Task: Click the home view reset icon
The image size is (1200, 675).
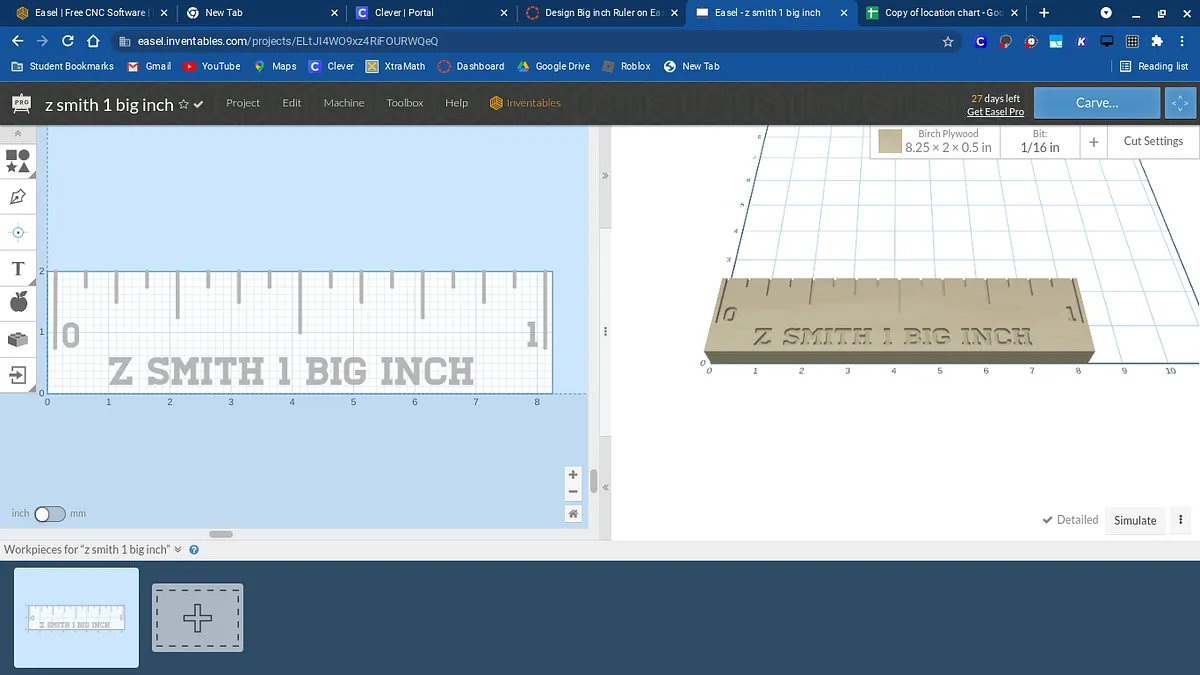Action: coord(573,513)
